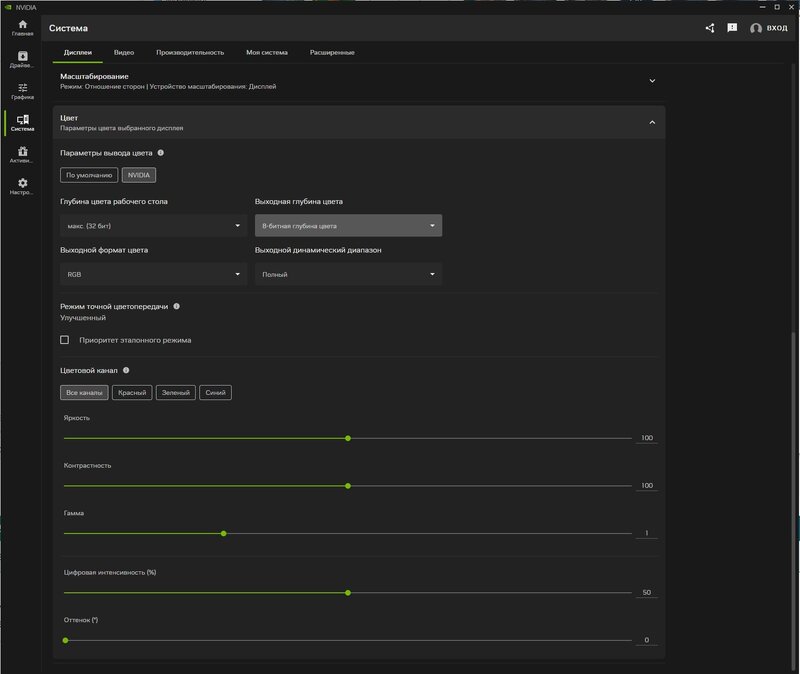Click the Оттенок slider handle
The image size is (800, 674).
65,640
